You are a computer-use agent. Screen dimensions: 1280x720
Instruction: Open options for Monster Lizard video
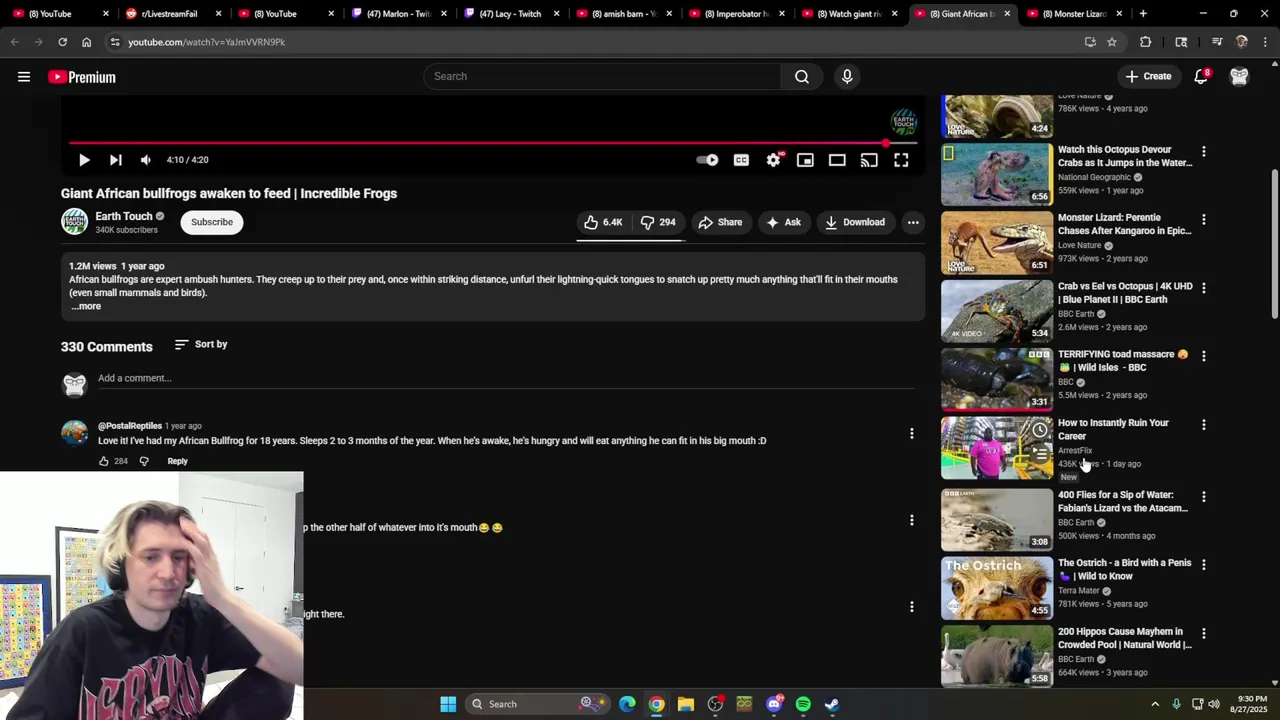tap(1203, 219)
